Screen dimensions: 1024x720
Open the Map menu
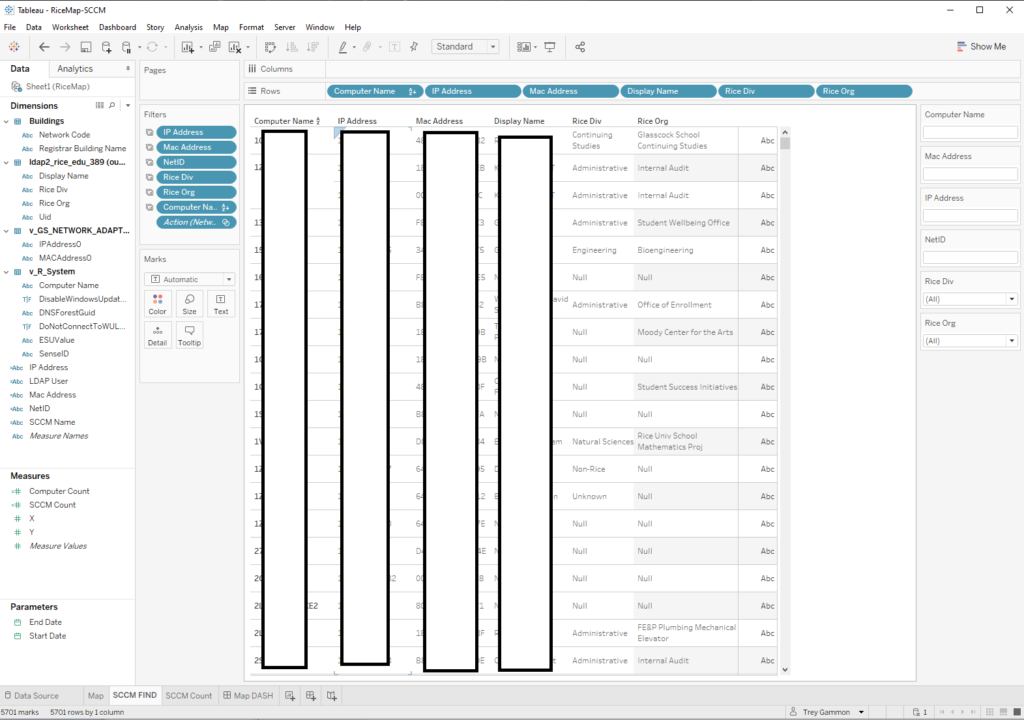221,27
